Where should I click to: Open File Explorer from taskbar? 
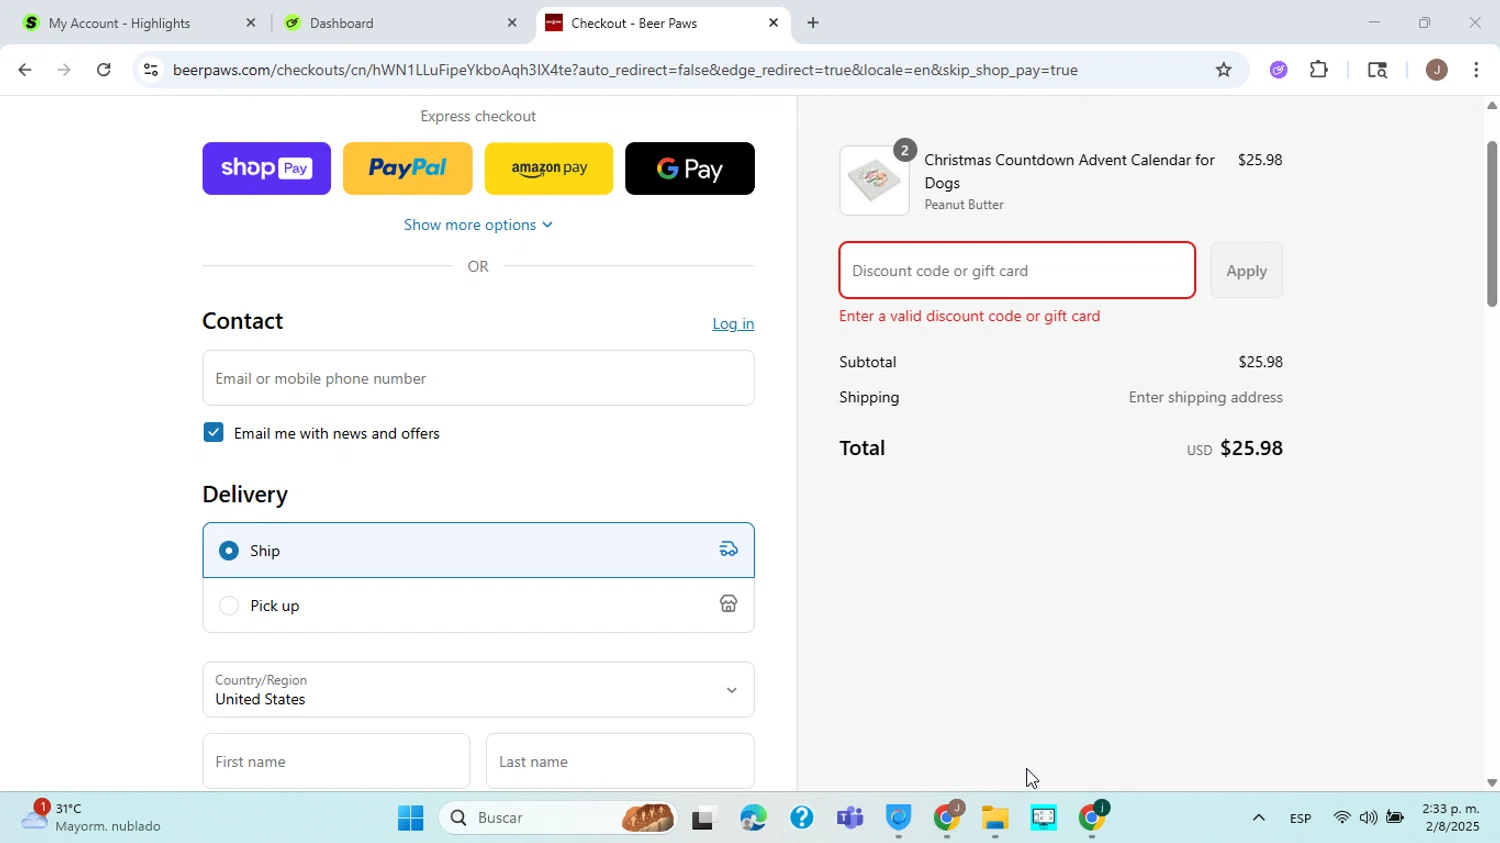[995, 818]
